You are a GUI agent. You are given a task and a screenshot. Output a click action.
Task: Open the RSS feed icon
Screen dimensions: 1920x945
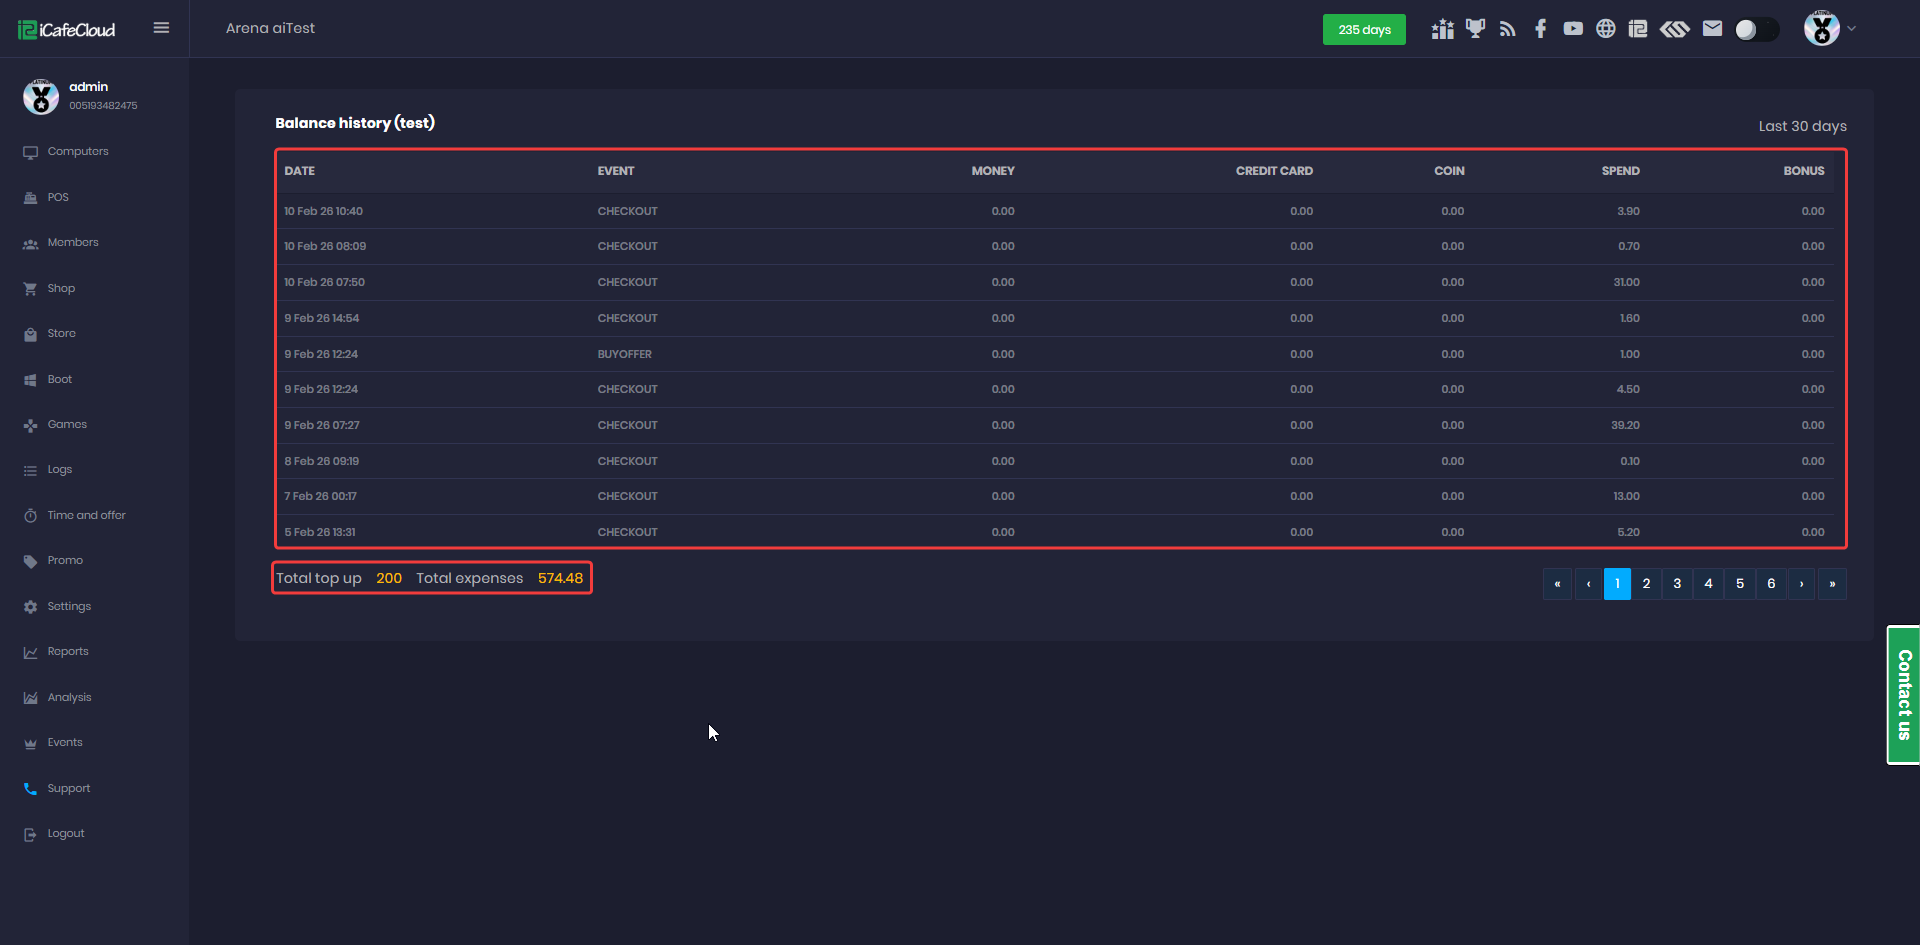point(1508,29)
